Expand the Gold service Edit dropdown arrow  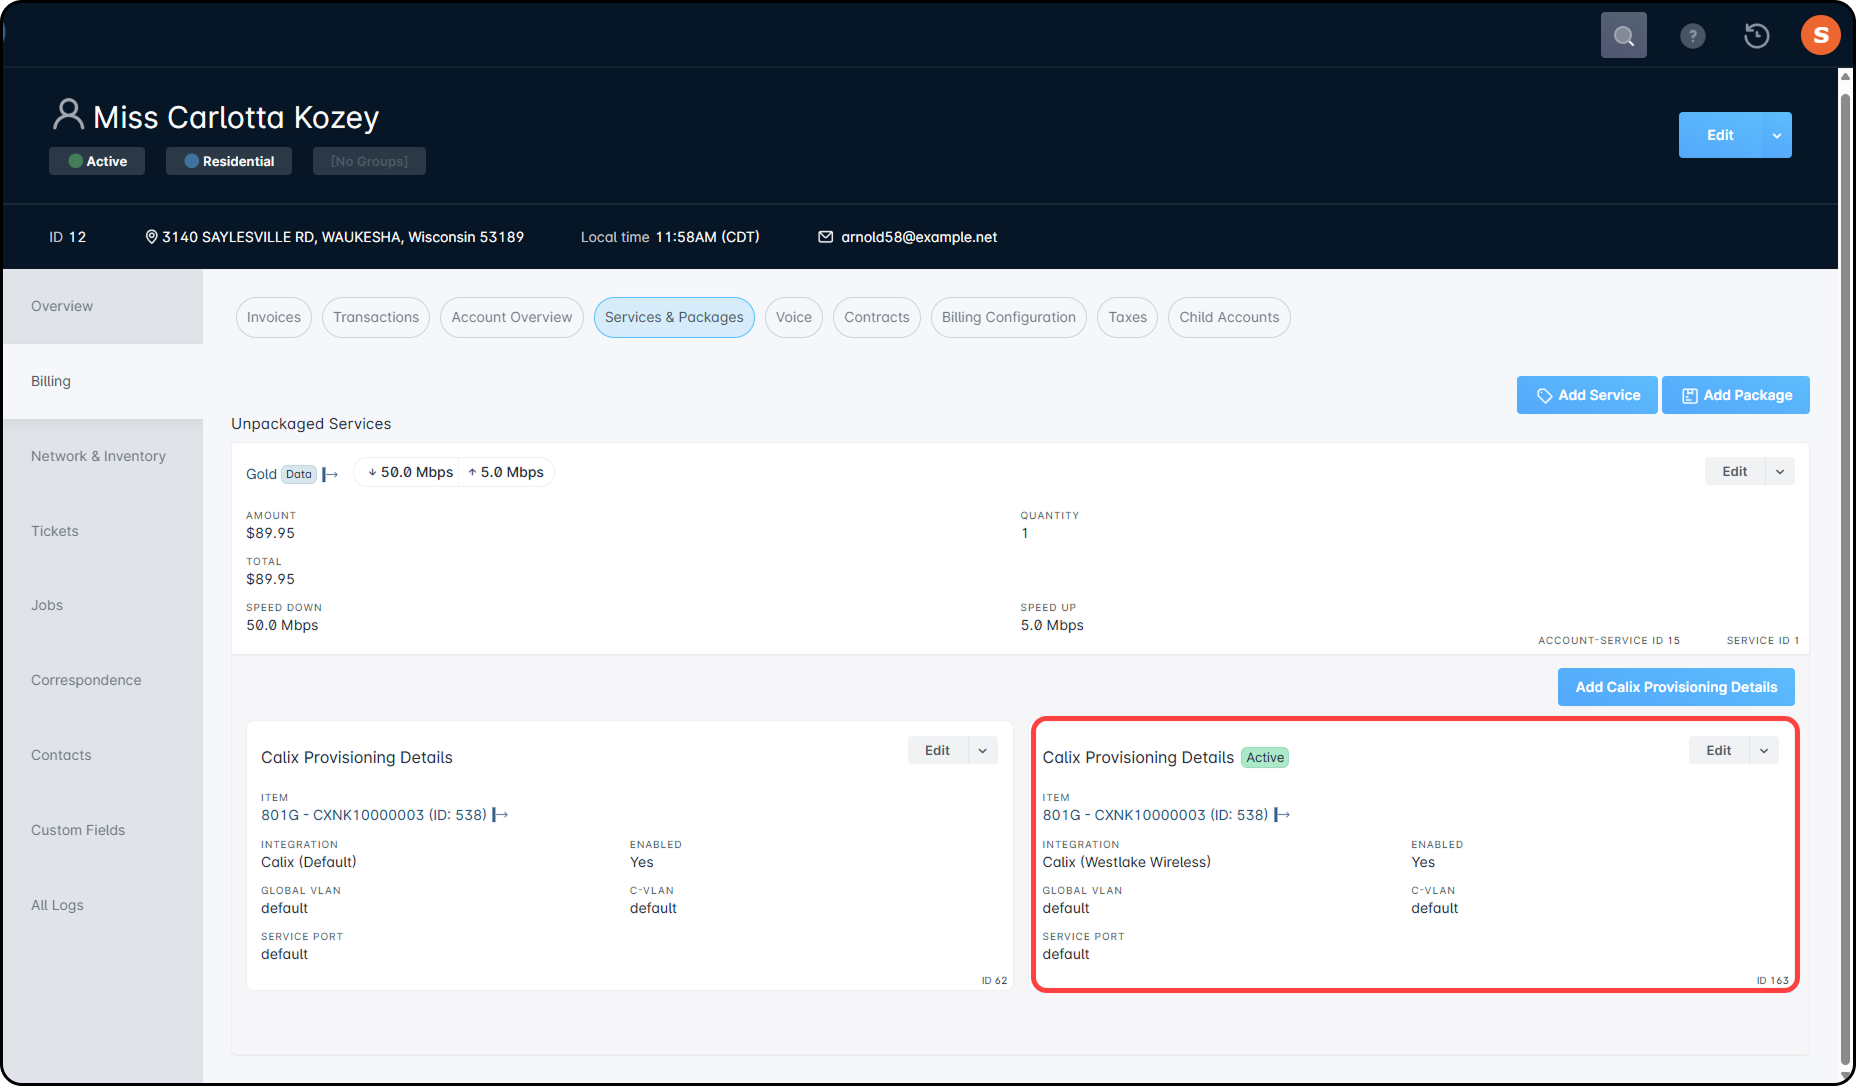1780,472
